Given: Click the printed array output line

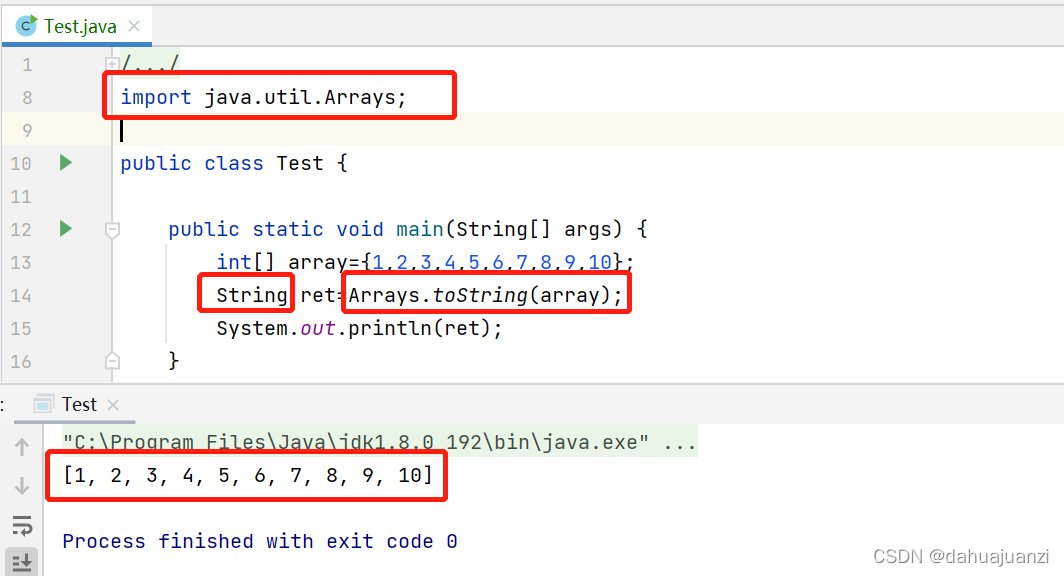Looking at the screenshot, I should [x=246, y=476].
